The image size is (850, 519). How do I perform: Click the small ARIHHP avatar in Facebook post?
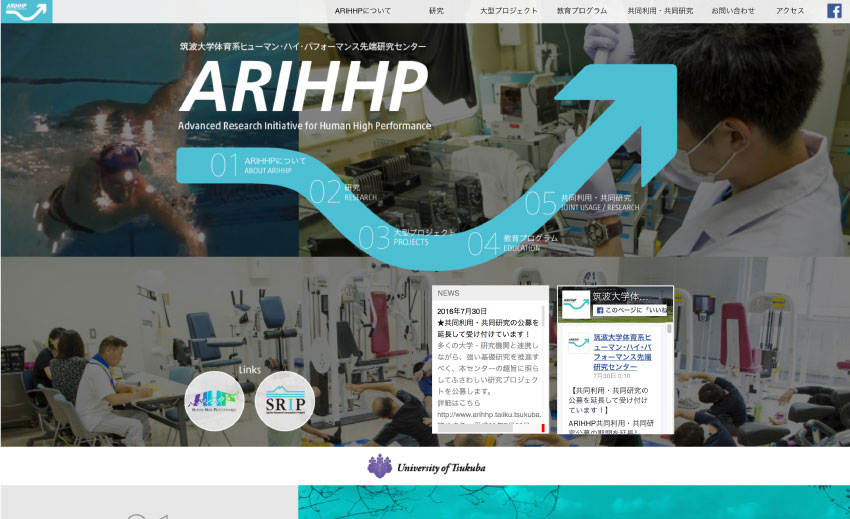[578, 343]
